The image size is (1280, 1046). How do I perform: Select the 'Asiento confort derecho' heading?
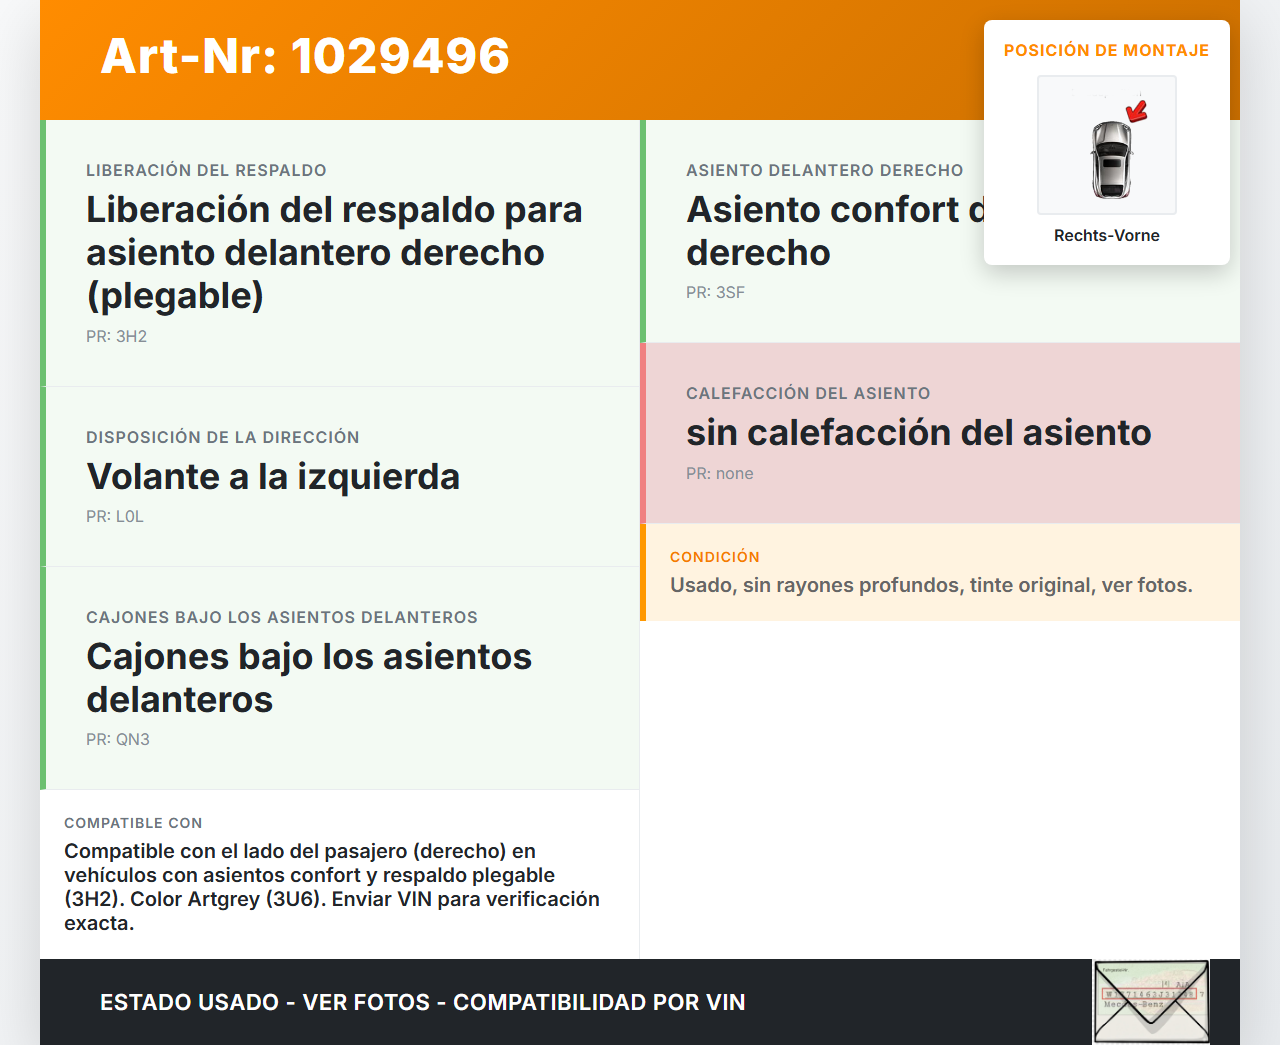(x=830, y=231)
